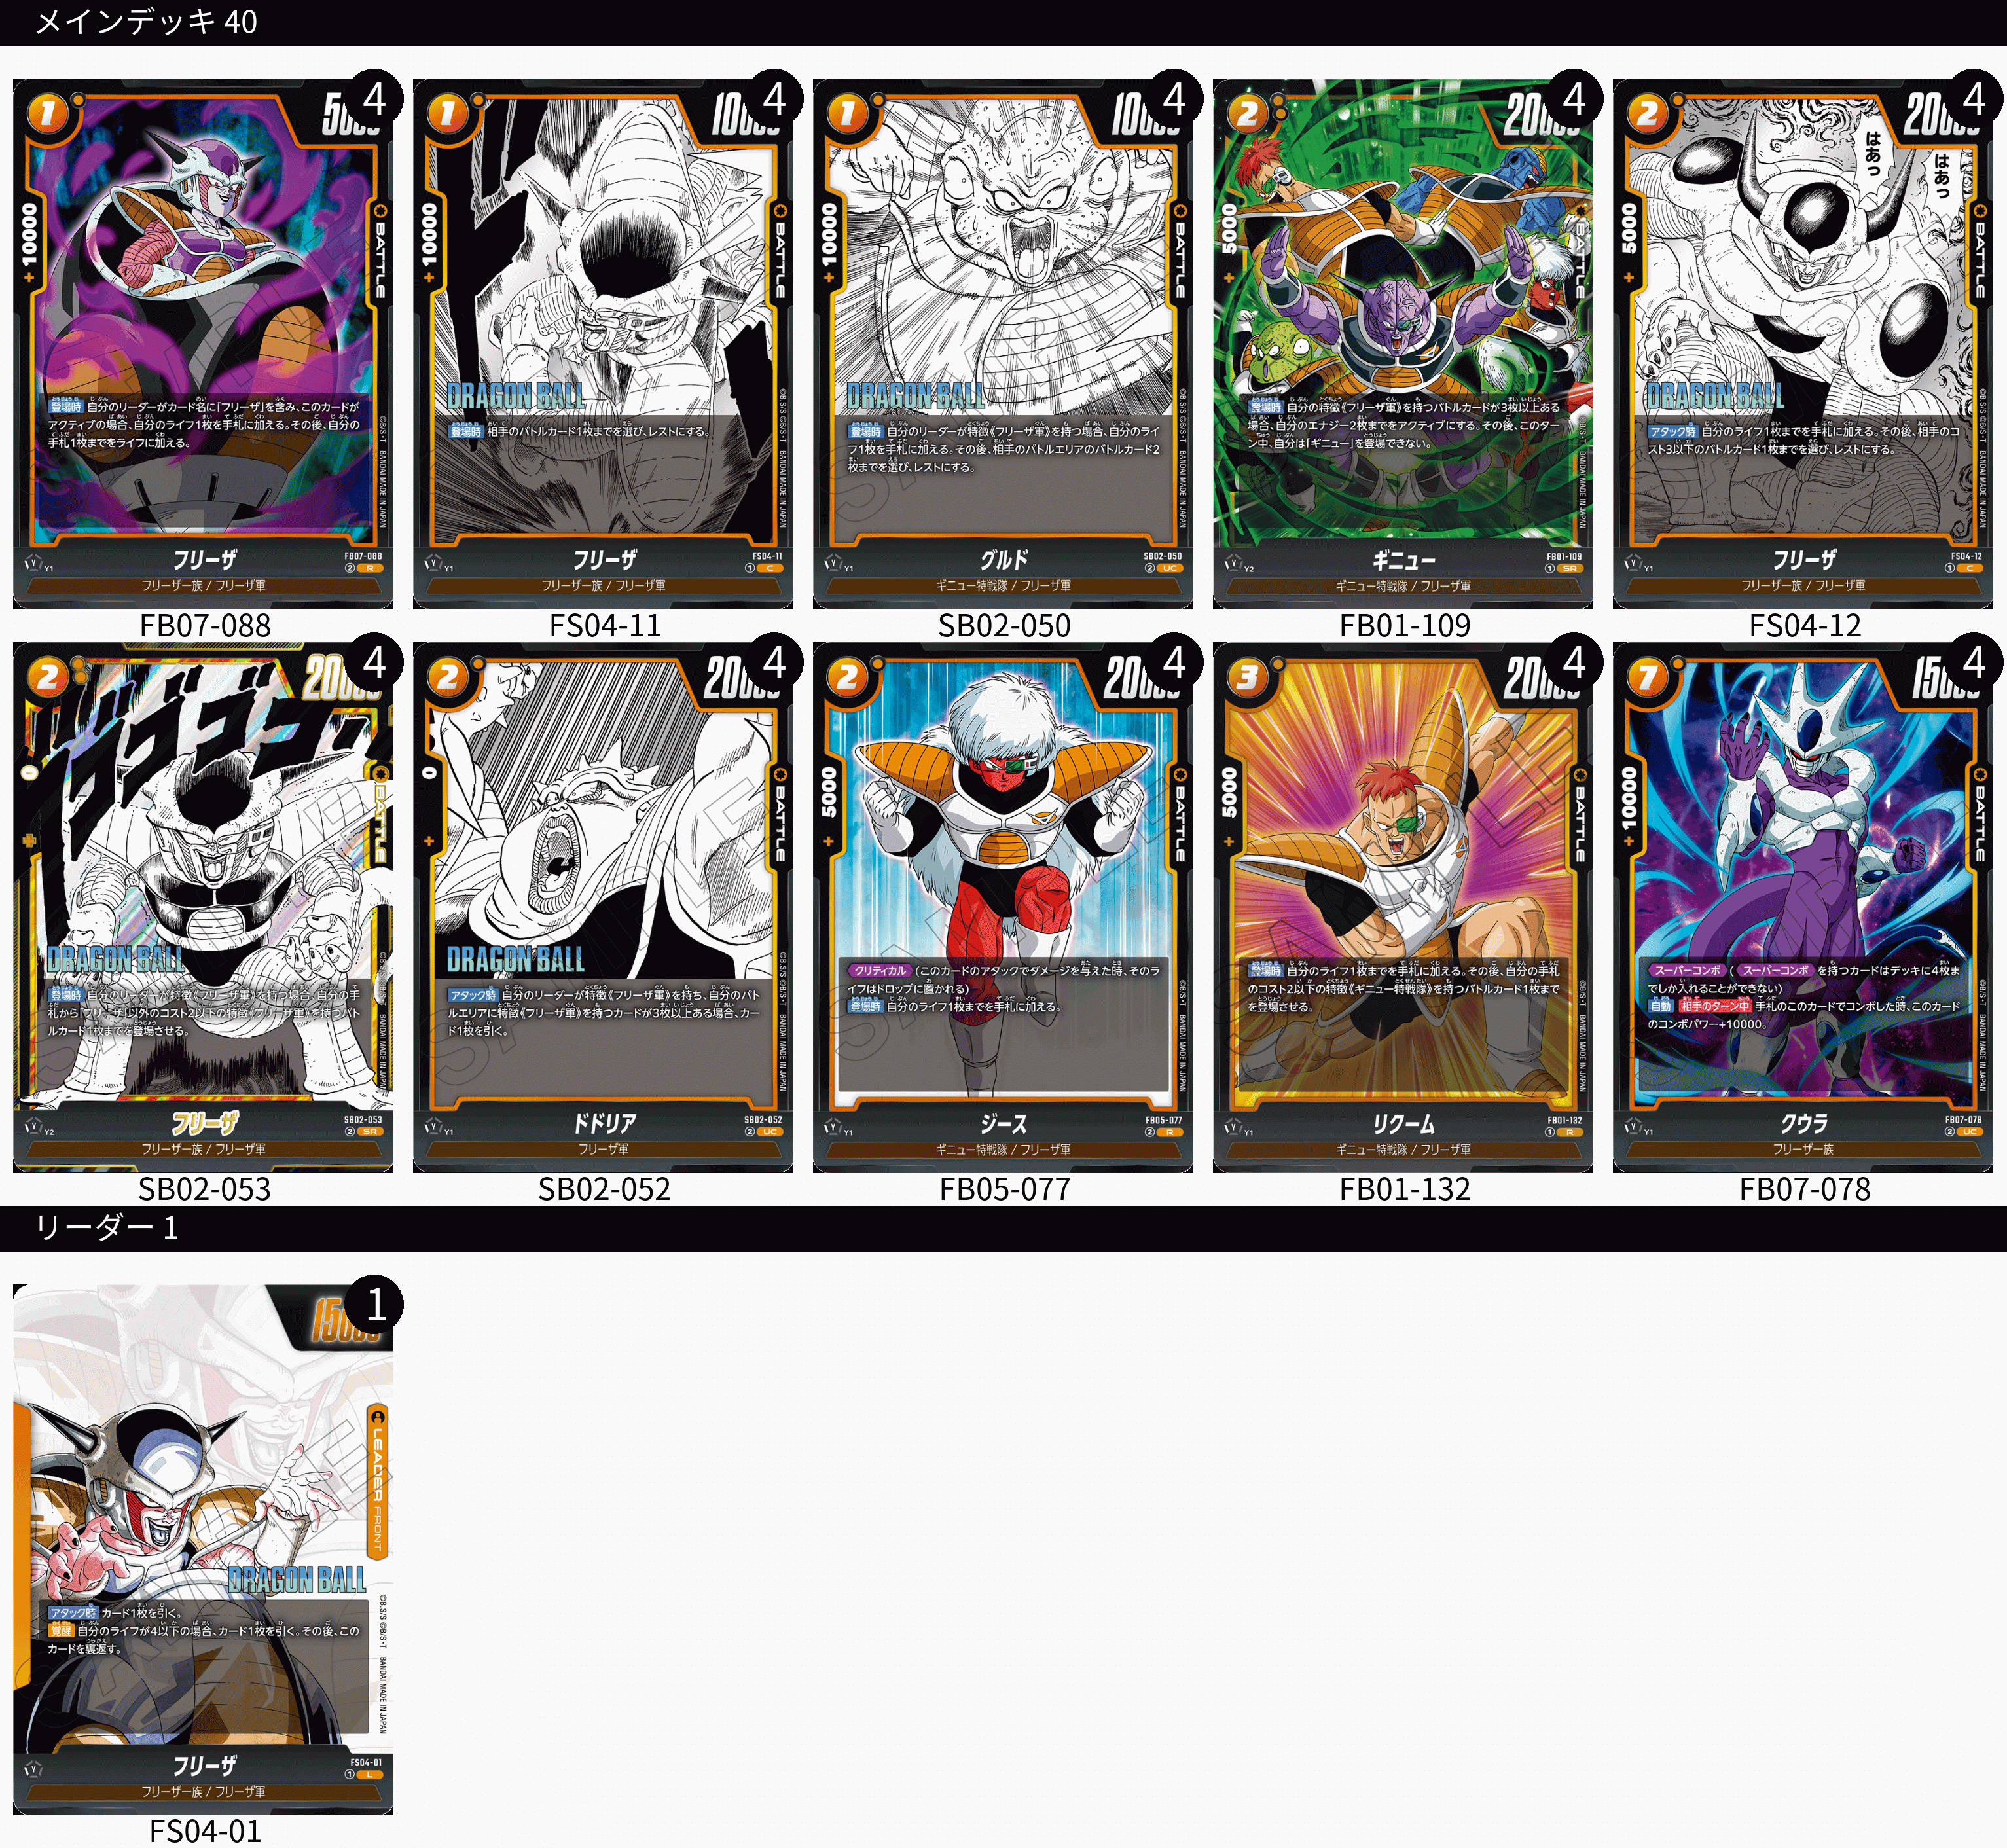Select the FS04-12 Frieza card

pos(1803,343)
